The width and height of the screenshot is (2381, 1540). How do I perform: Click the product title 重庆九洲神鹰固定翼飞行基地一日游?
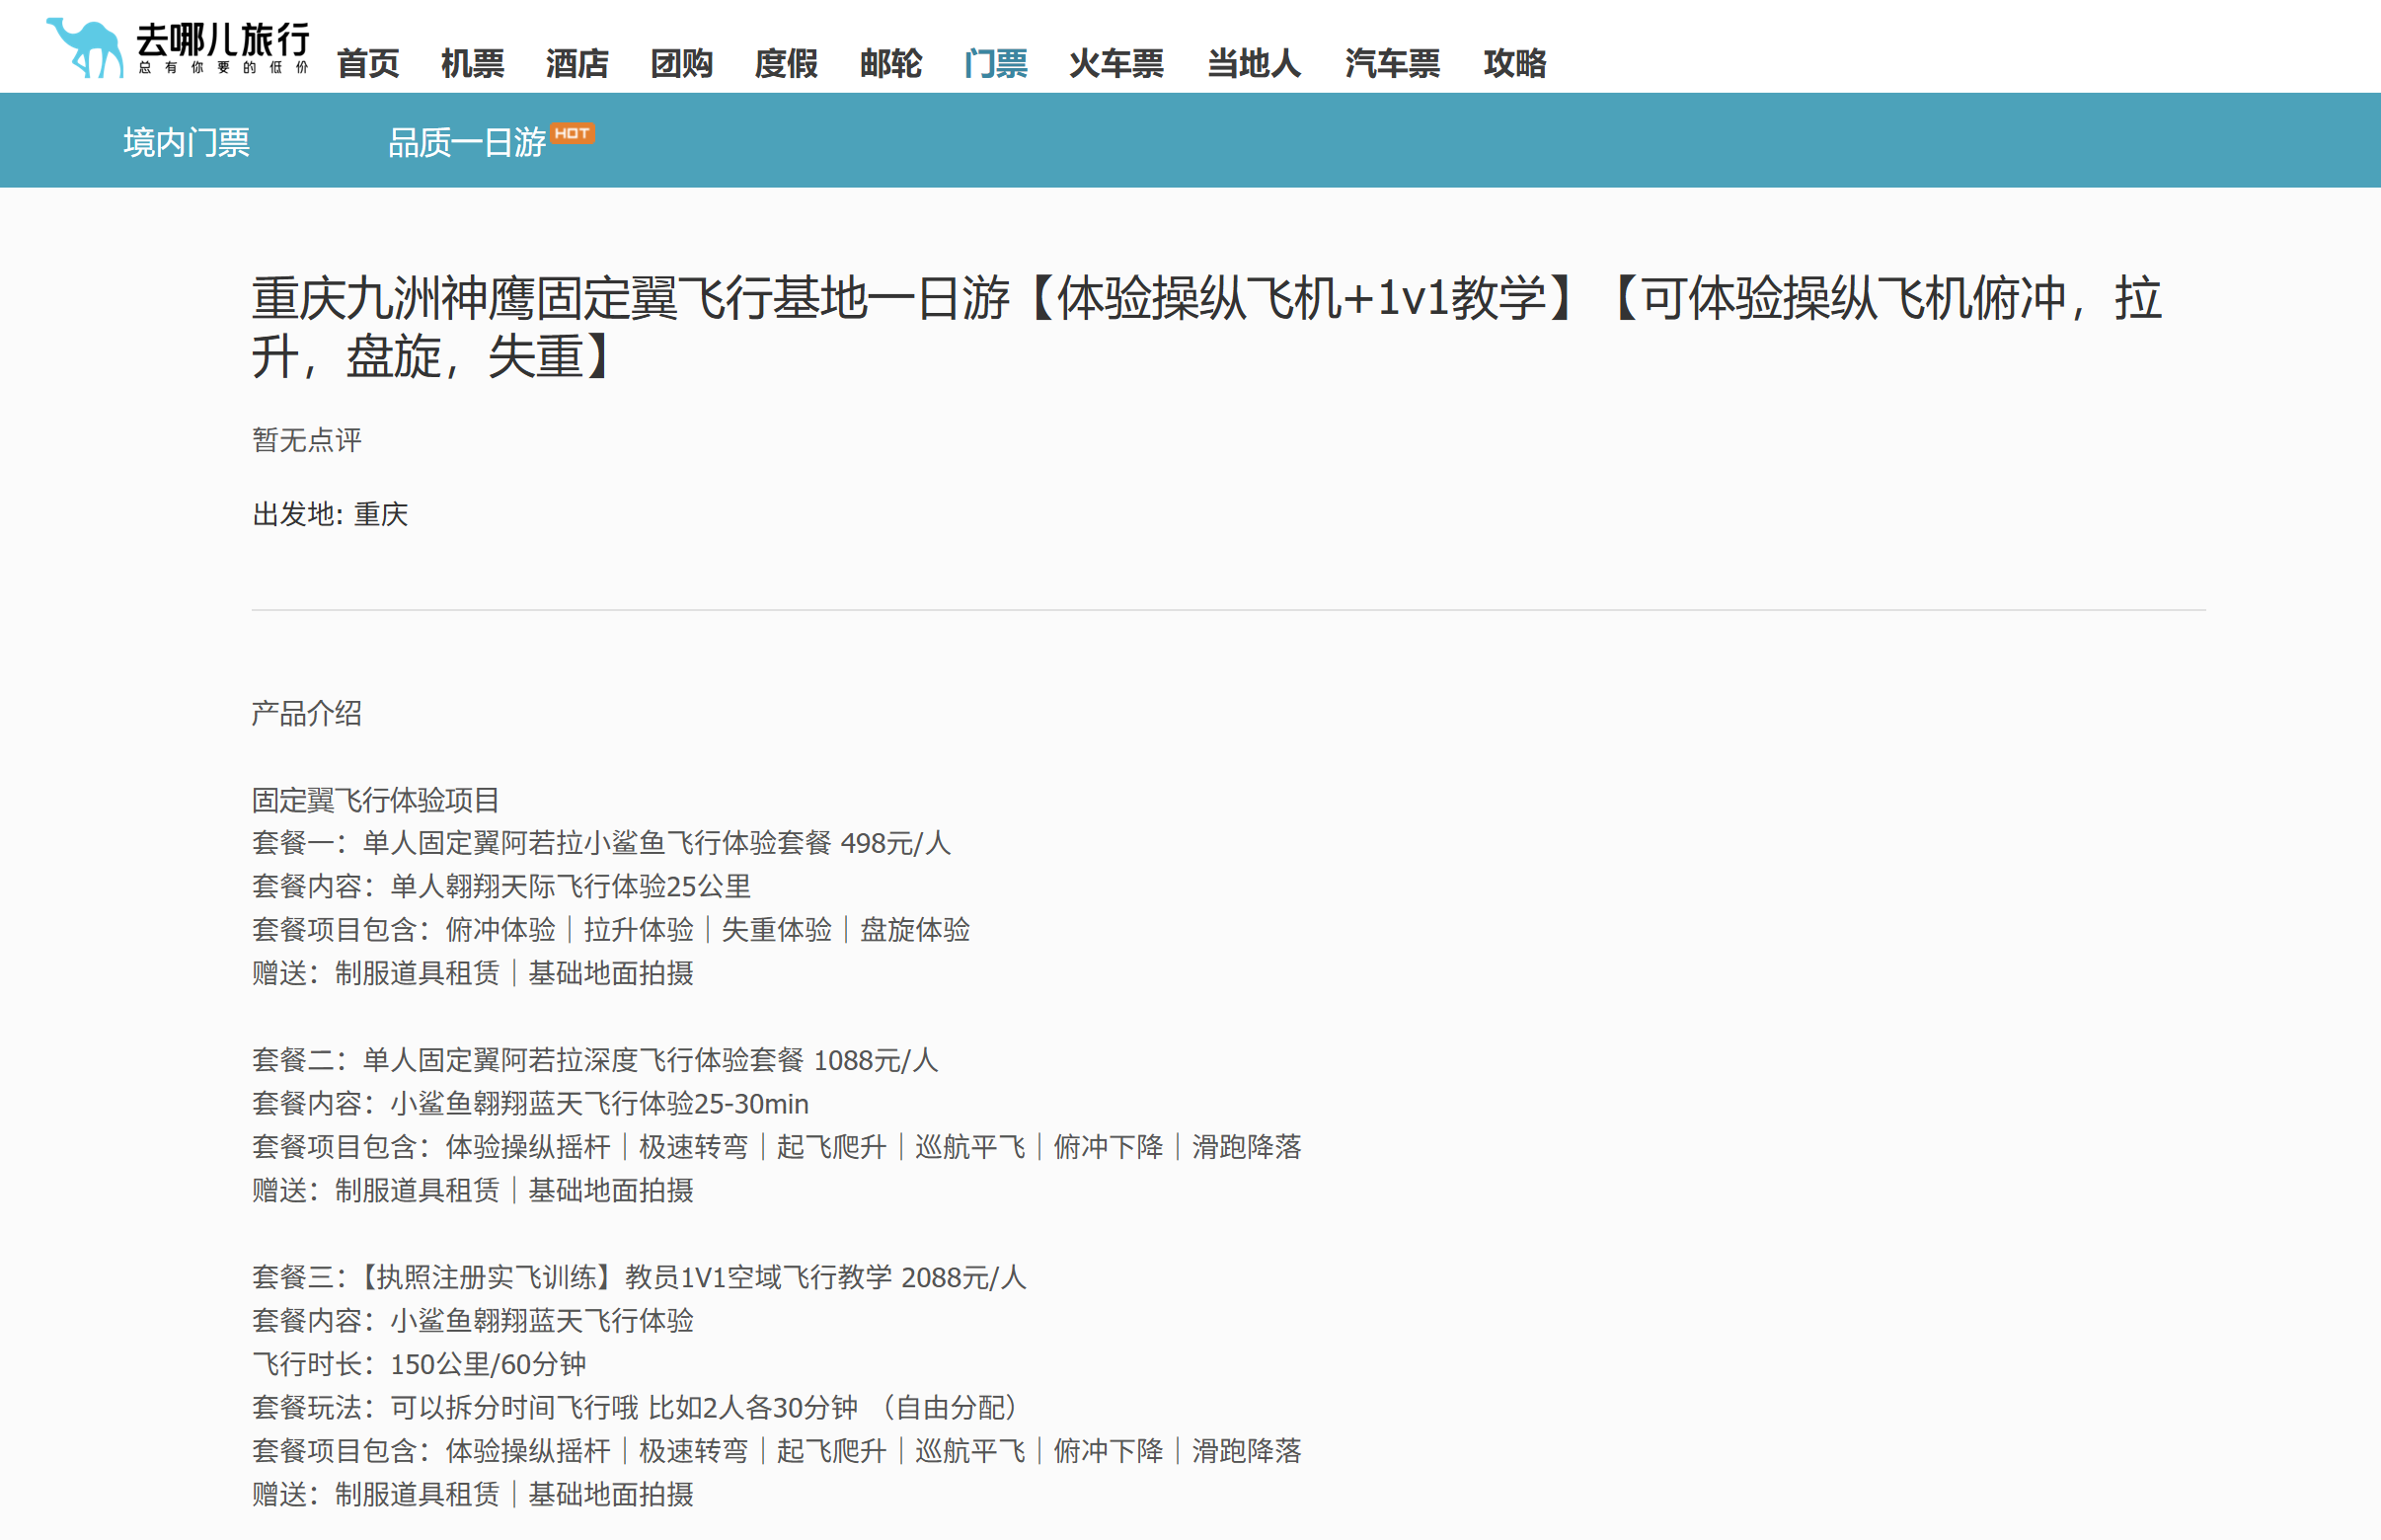(1207, 327)
